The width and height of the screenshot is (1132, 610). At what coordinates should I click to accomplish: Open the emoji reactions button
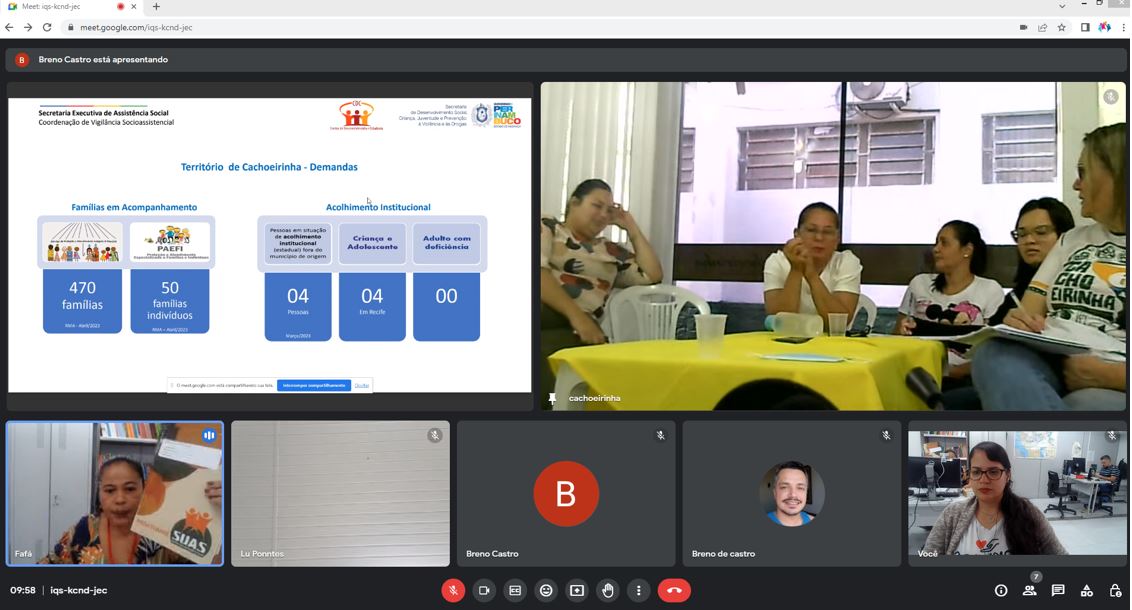546,591
